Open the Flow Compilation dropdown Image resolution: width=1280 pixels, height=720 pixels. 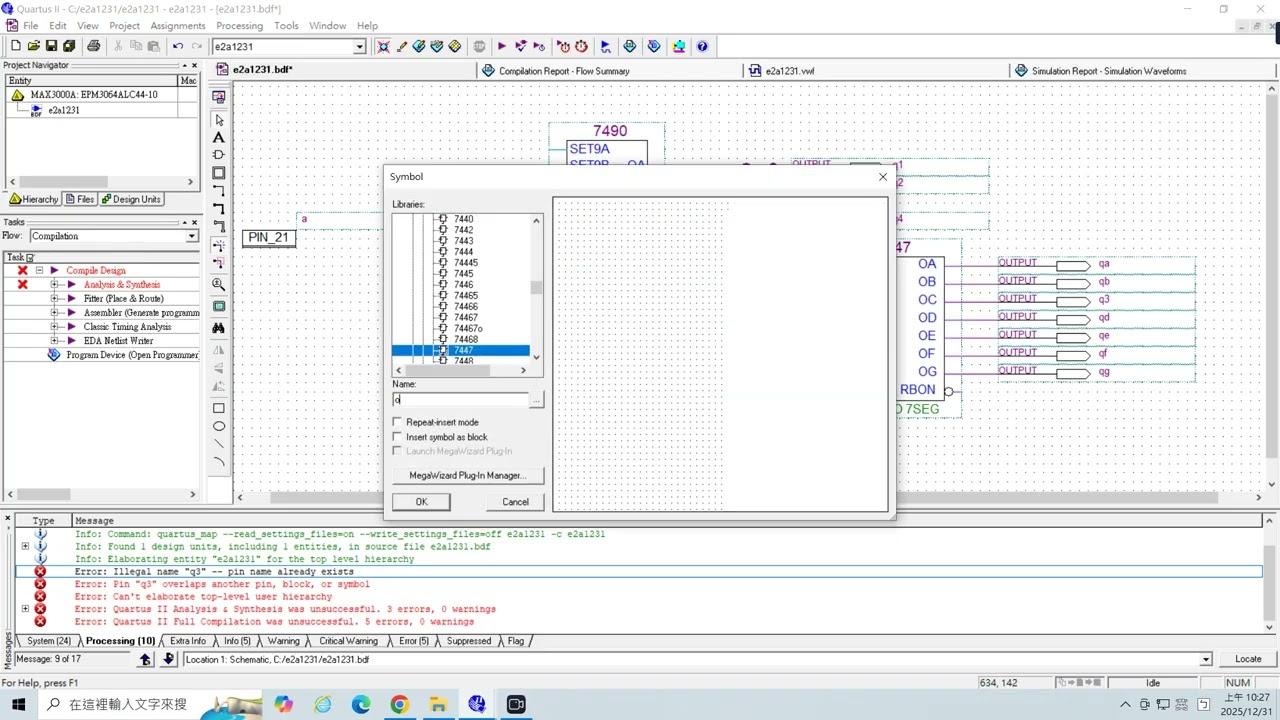[192, 236]
